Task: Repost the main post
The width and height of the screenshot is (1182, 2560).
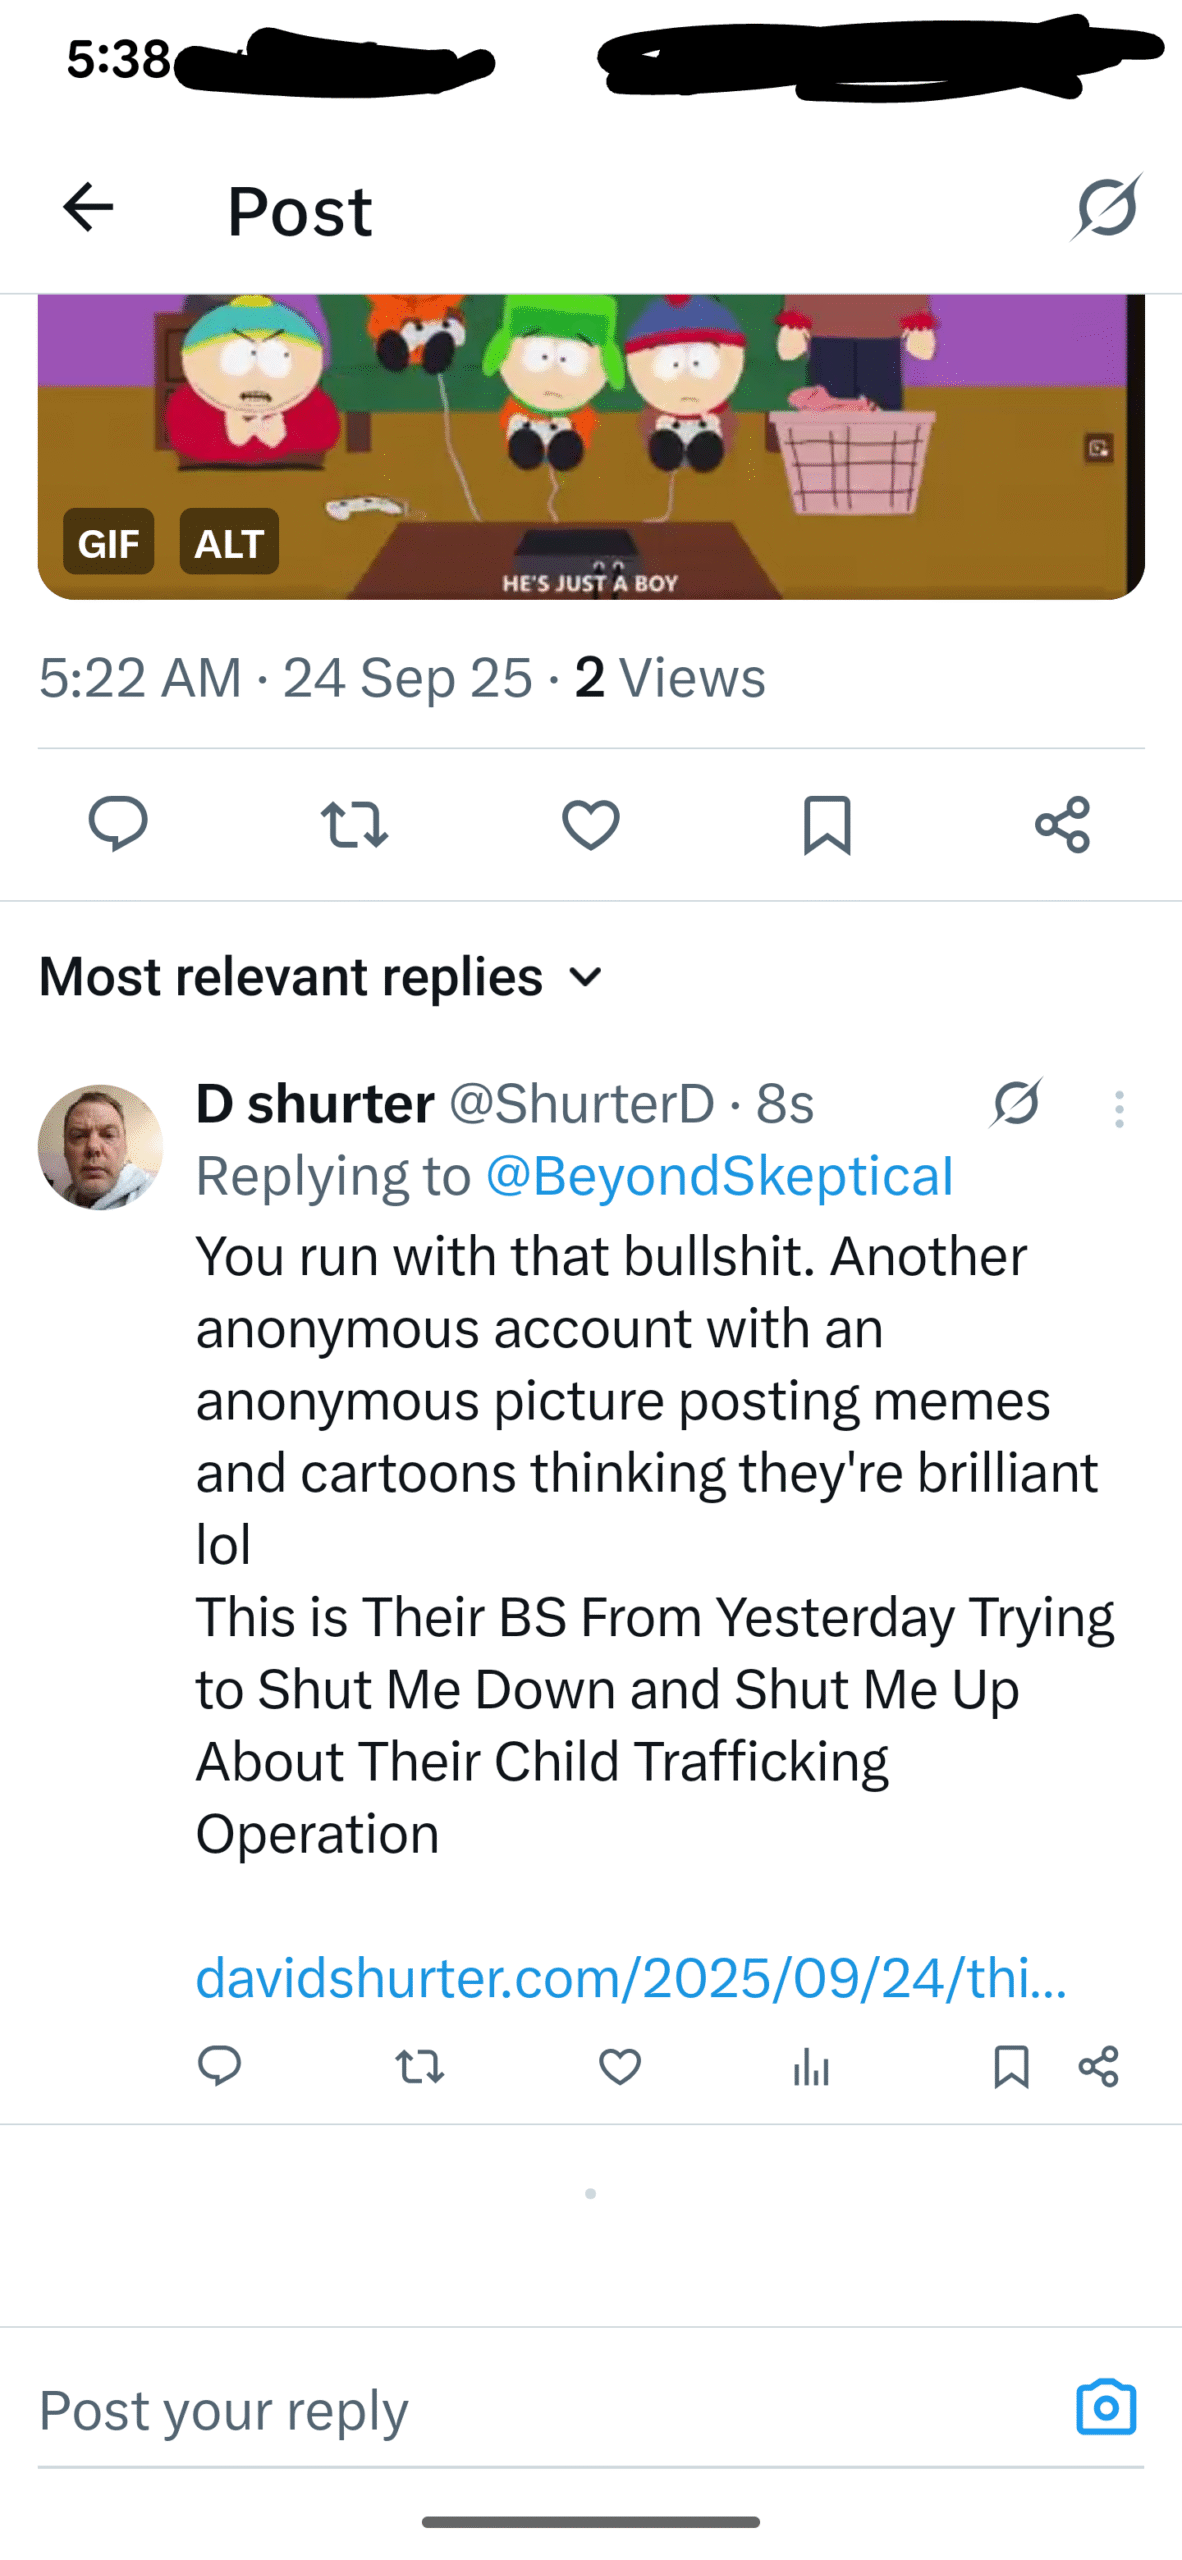Action: tap(354, 824)
